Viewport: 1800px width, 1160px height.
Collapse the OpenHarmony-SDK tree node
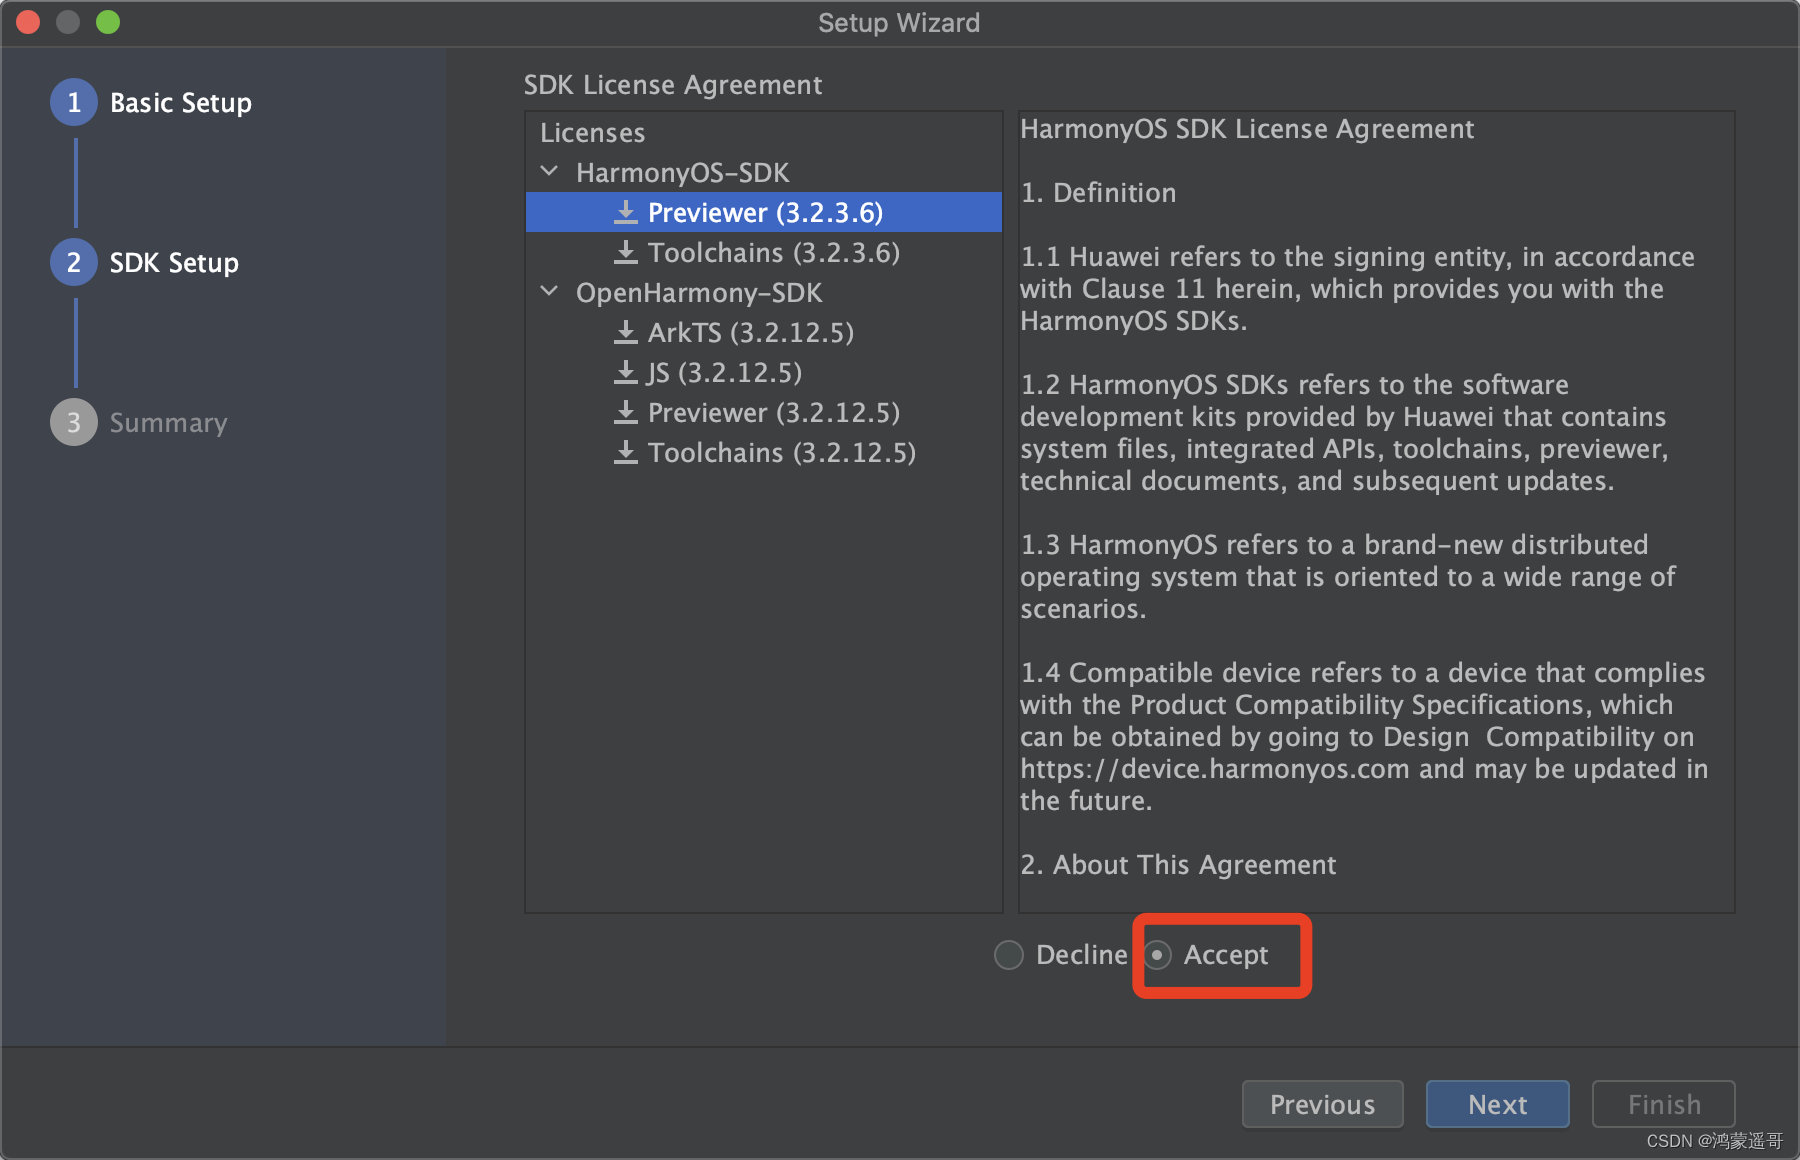point(549,292)
